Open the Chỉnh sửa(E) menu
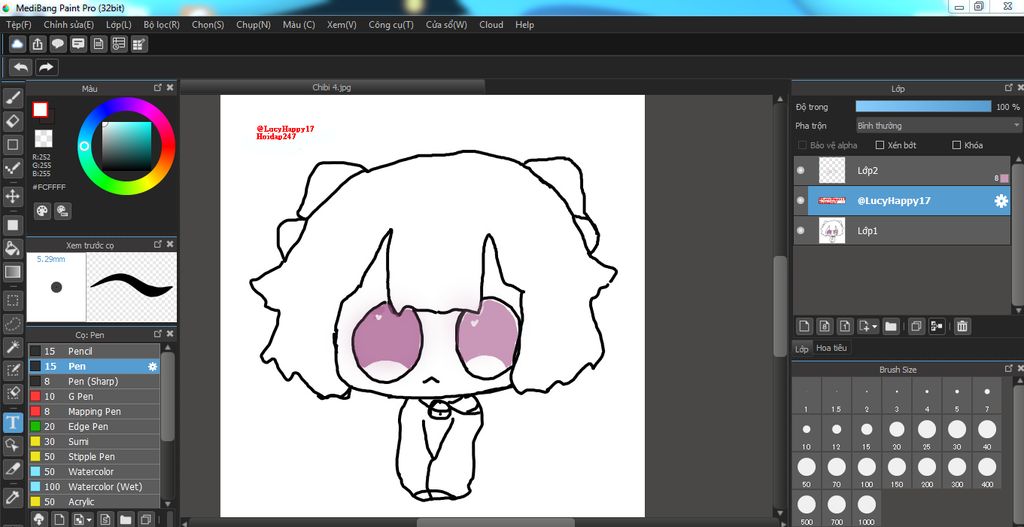 click(69, 25)
